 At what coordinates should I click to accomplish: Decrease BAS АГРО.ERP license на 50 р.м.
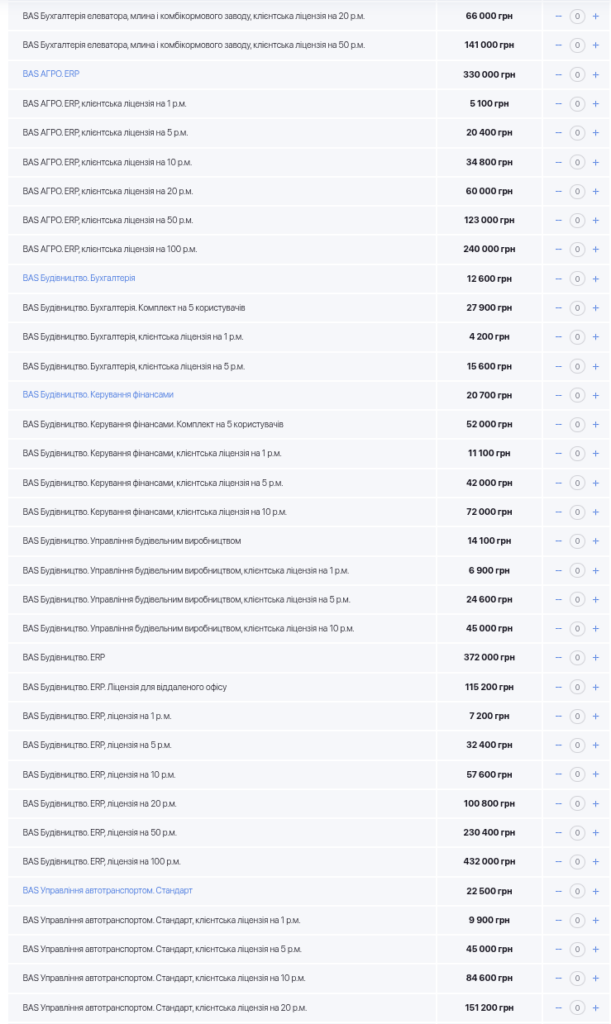click(x=559, y=220)
